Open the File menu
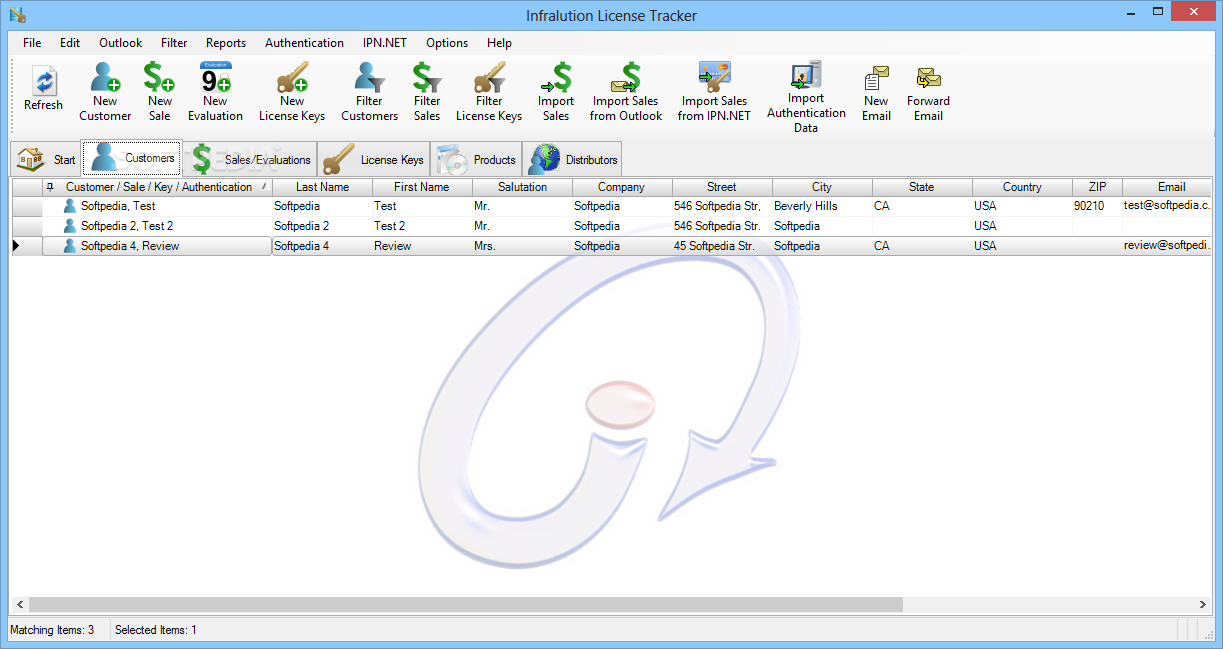This screenshot has width=1223, height=649. [x=32, y=43]
